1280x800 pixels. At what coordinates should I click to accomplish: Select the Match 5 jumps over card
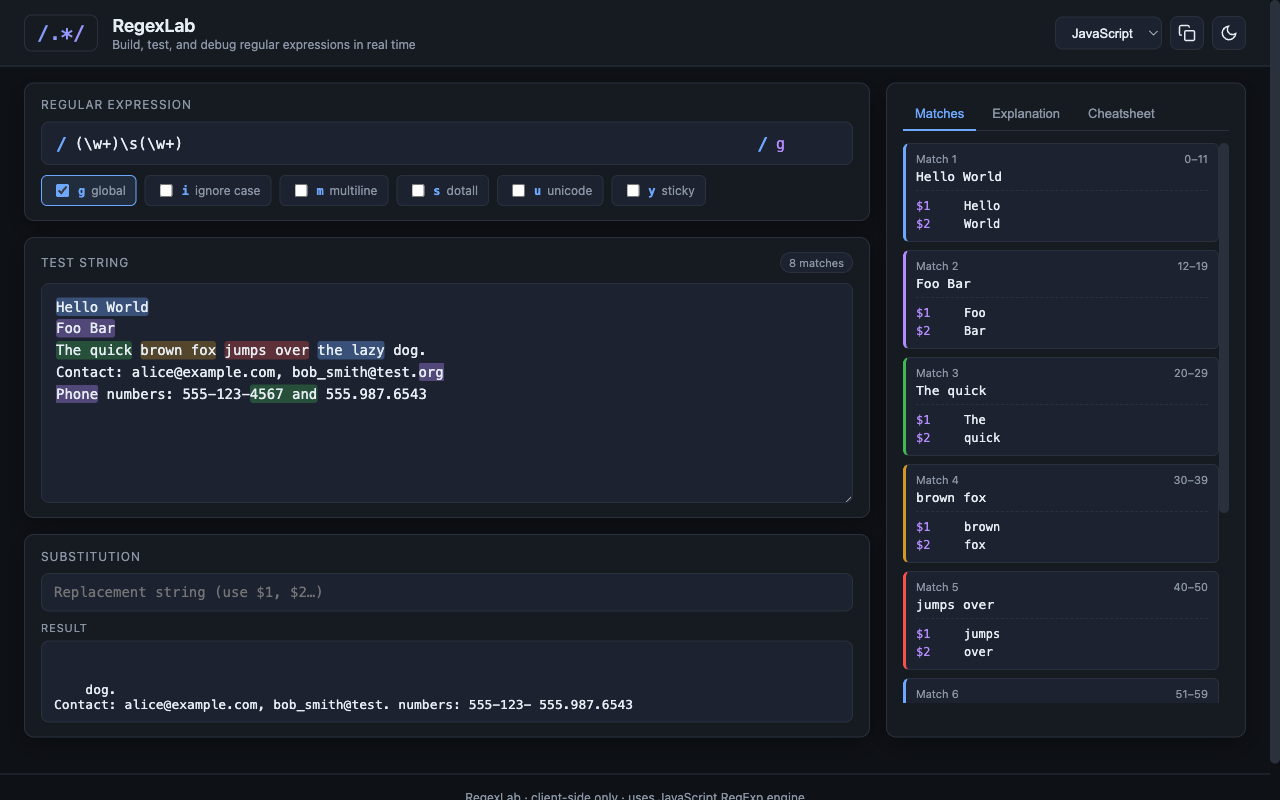coord(1060,620)
